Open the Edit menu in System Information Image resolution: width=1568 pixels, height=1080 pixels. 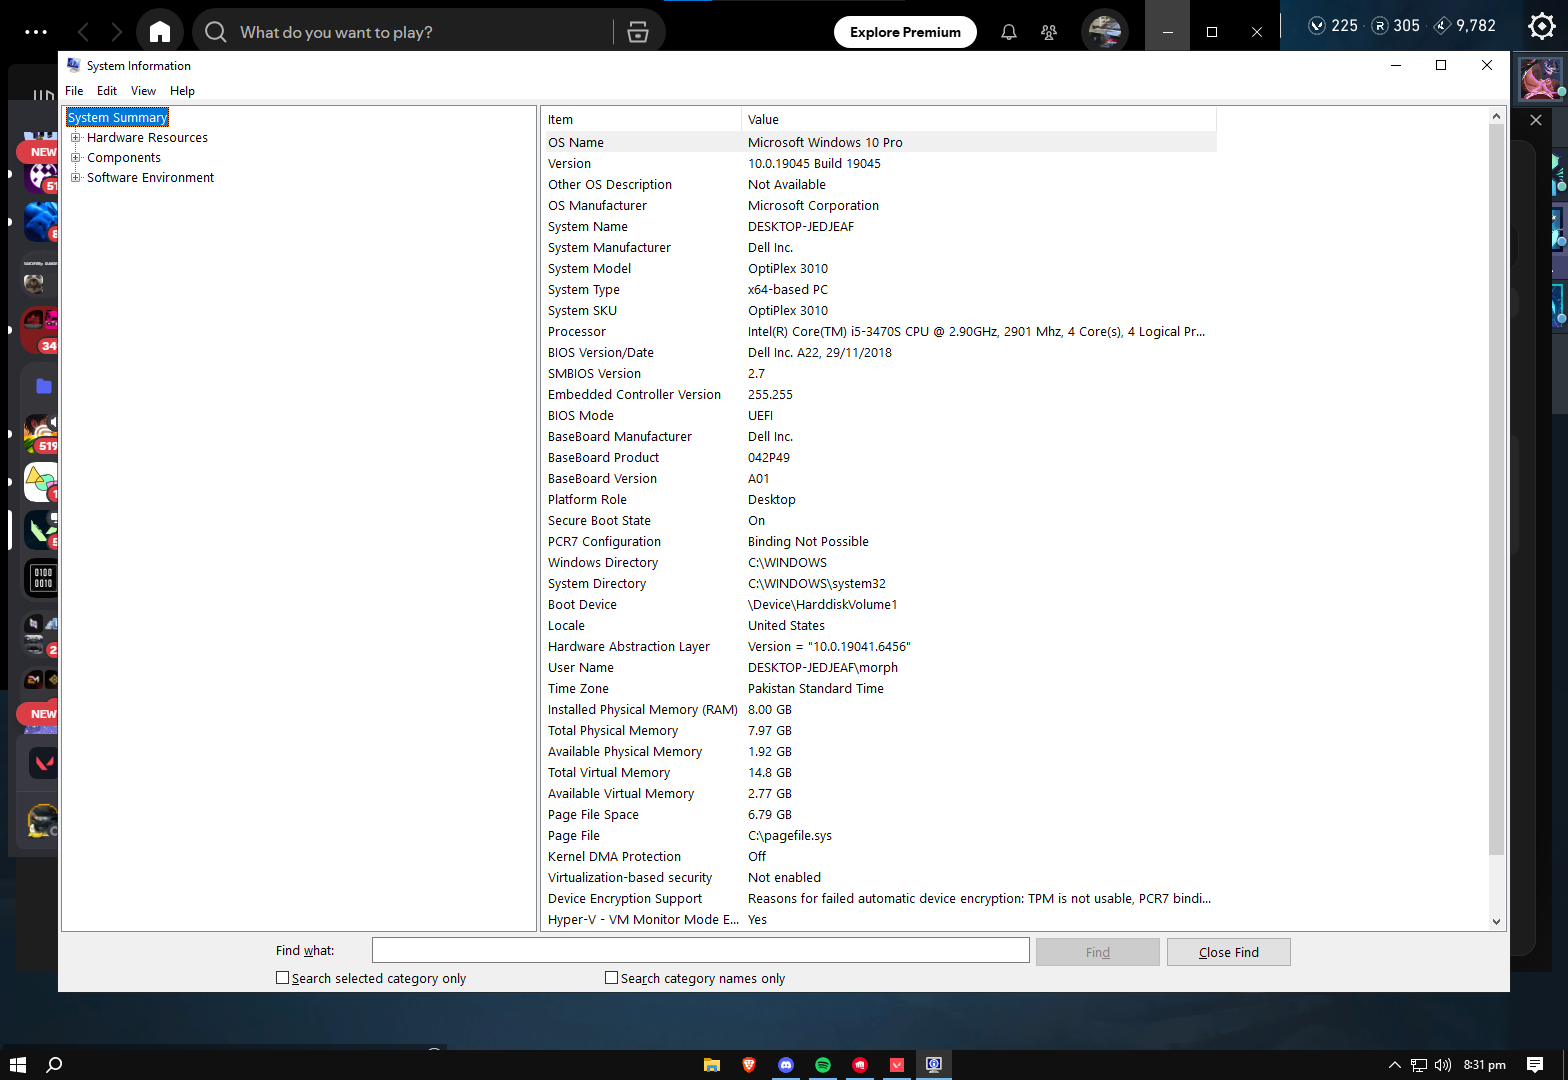tap(107, 91)
